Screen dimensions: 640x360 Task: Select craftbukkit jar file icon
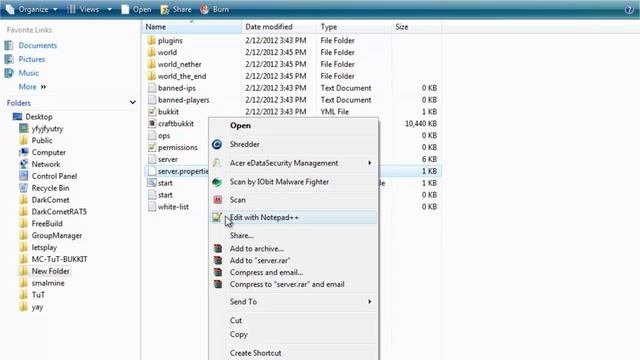pyautogui.click(x=152, y=123)
